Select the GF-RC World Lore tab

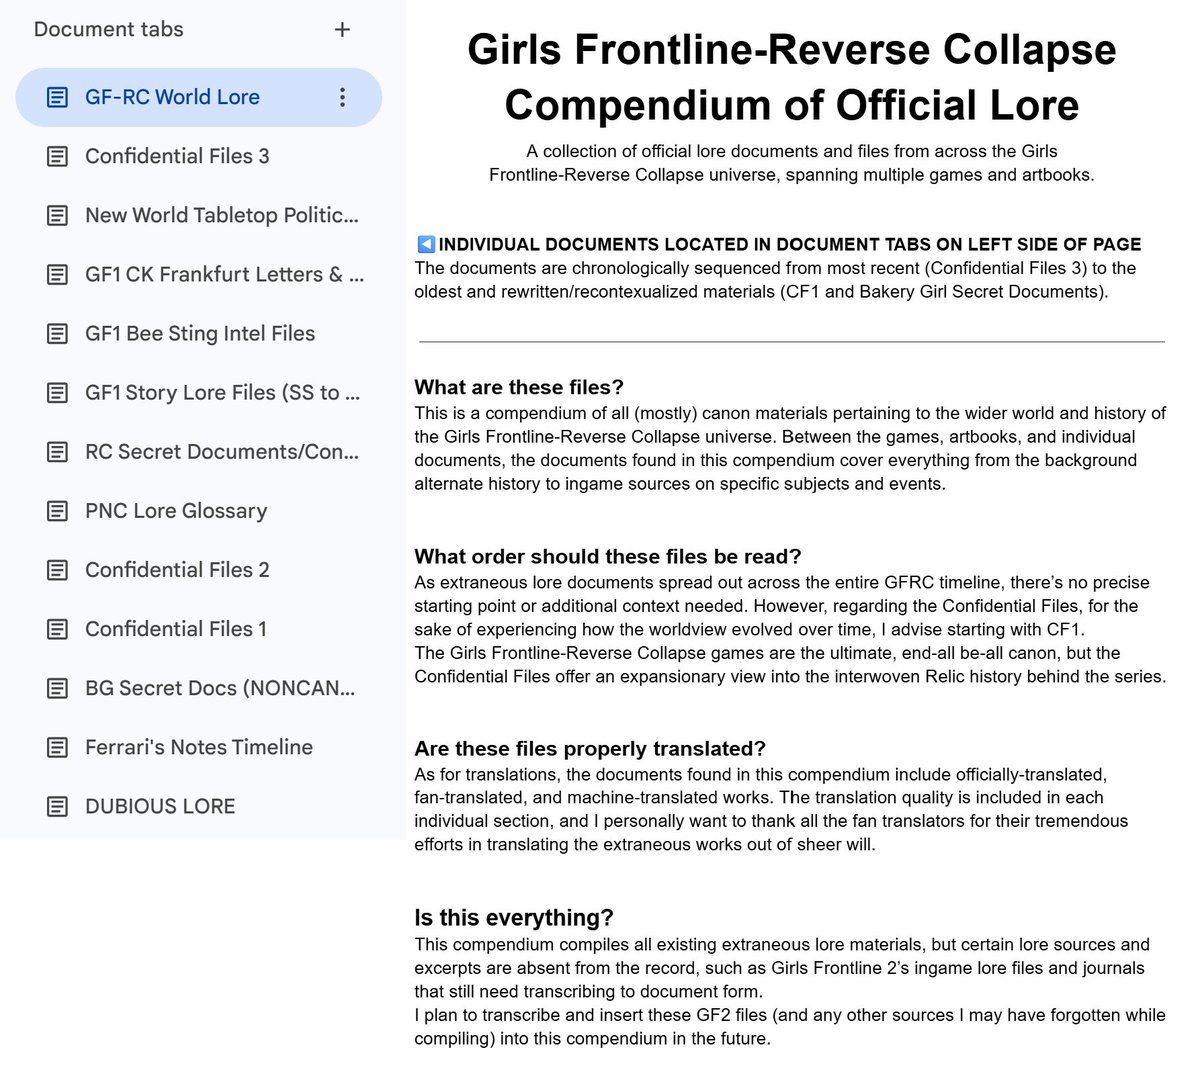(x=198, y=97)
